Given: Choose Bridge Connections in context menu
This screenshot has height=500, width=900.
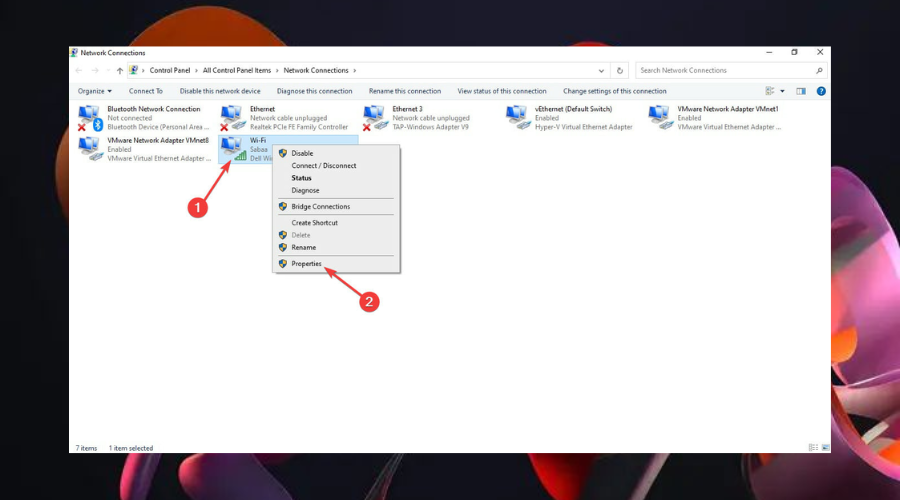Looking at the screenshot, I should [336, 207].
